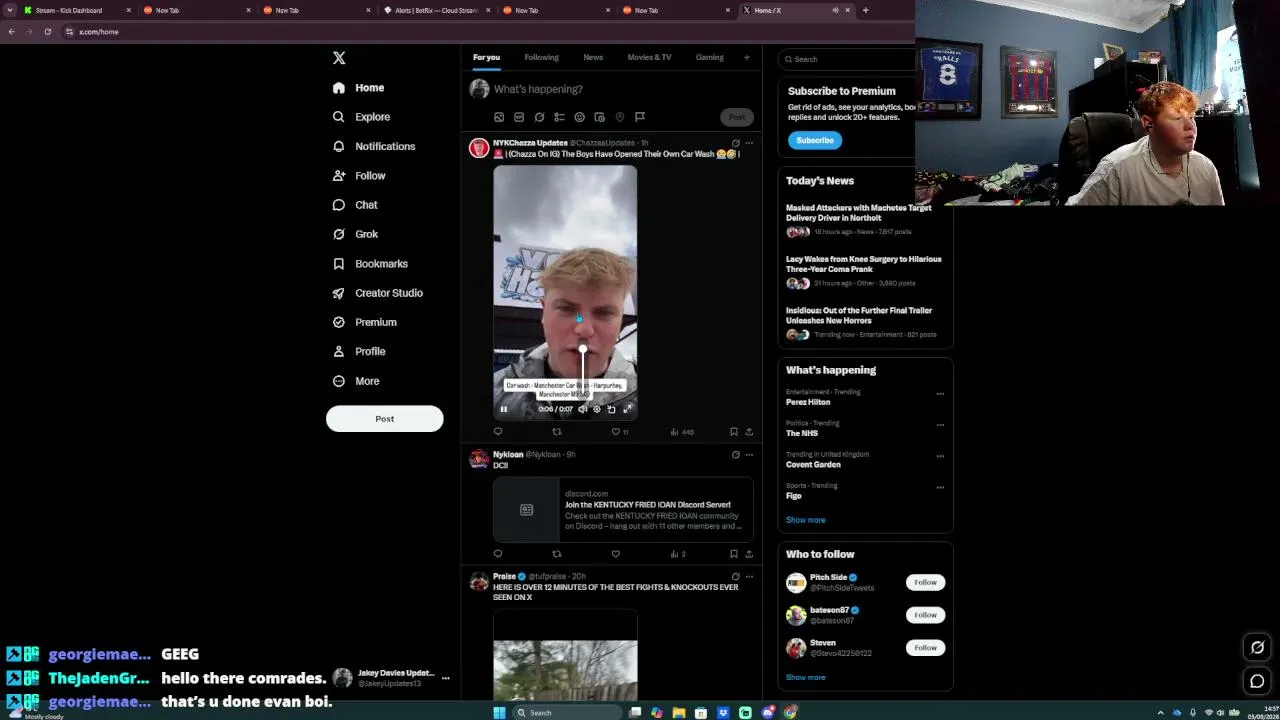Click the Grok icon on NYKChazza Updates post
Image resolution: width=1280 pixels, height=720 pixels.
tap(735, 143)
